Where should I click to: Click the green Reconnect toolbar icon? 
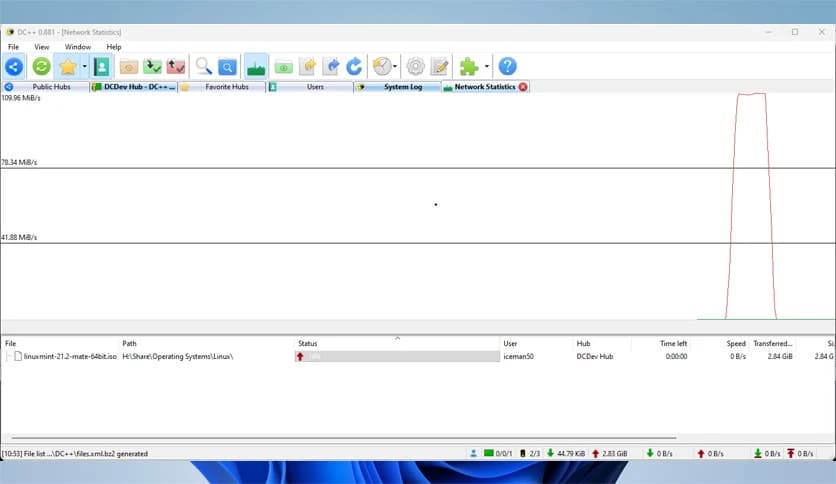41,67
